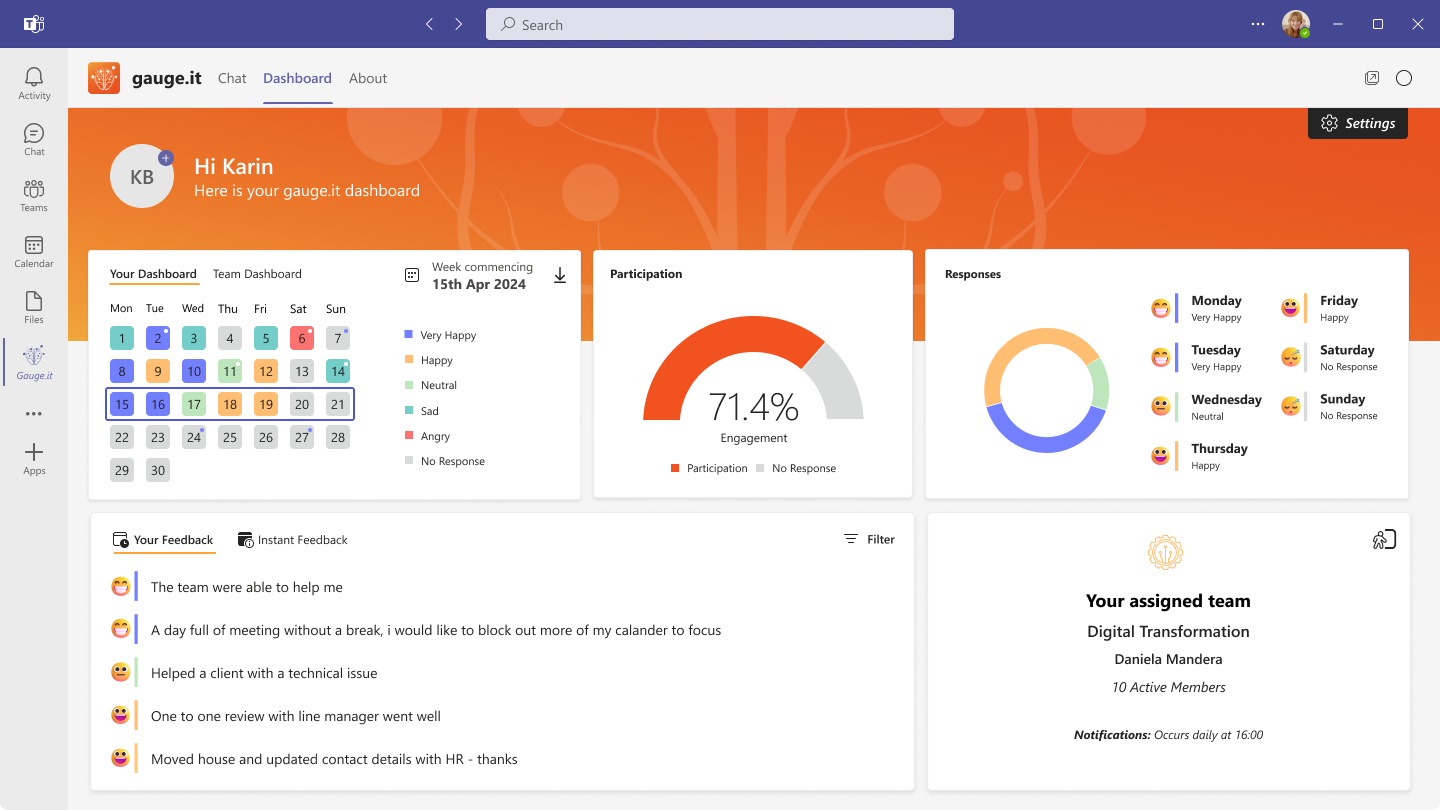Image resolution: width=1440 pixels, height=810 pixels.
Task: Click the Wednesday neutral emoji
Action: (x=1160, y=406)
